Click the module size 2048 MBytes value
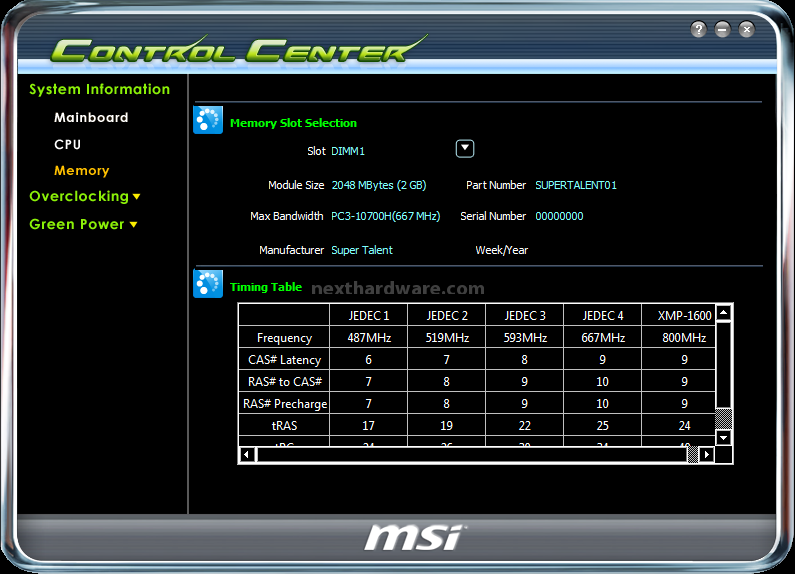This screenshot has width=795, height=574. [379, 185]
